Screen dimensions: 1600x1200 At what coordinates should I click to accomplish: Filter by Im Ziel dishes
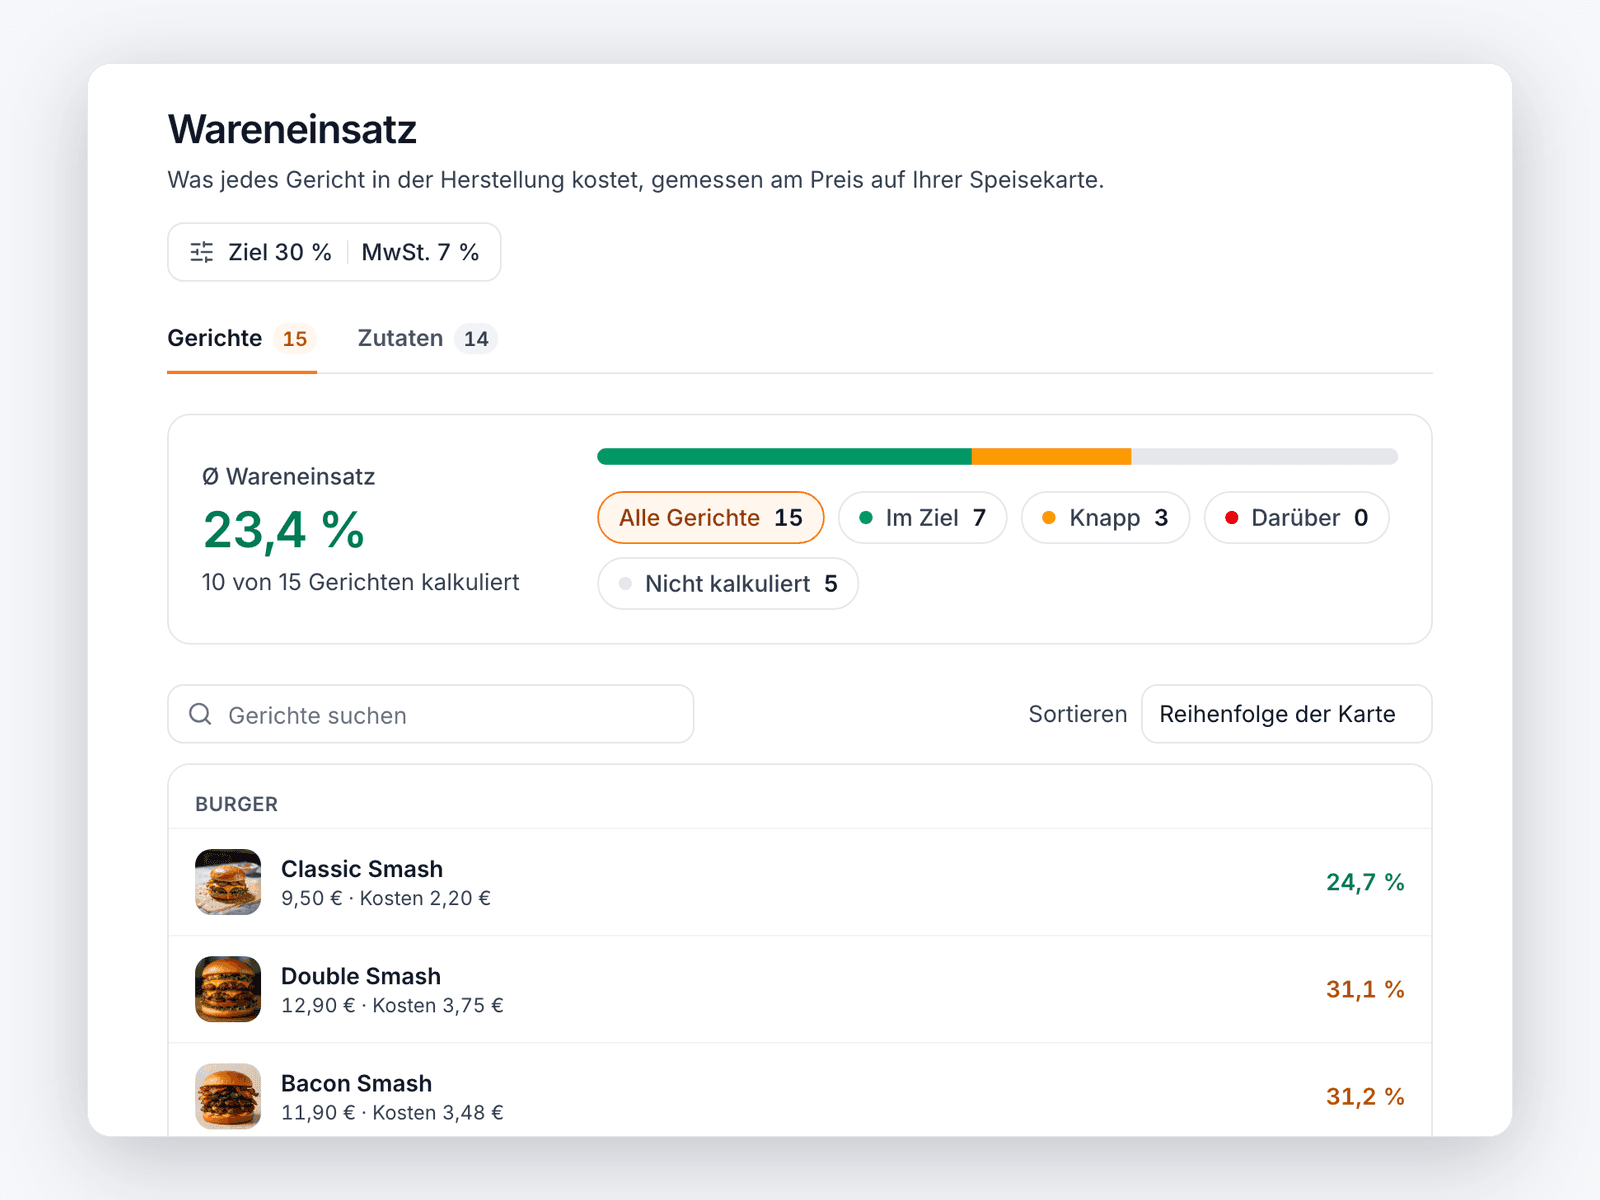tap(922, 518)
